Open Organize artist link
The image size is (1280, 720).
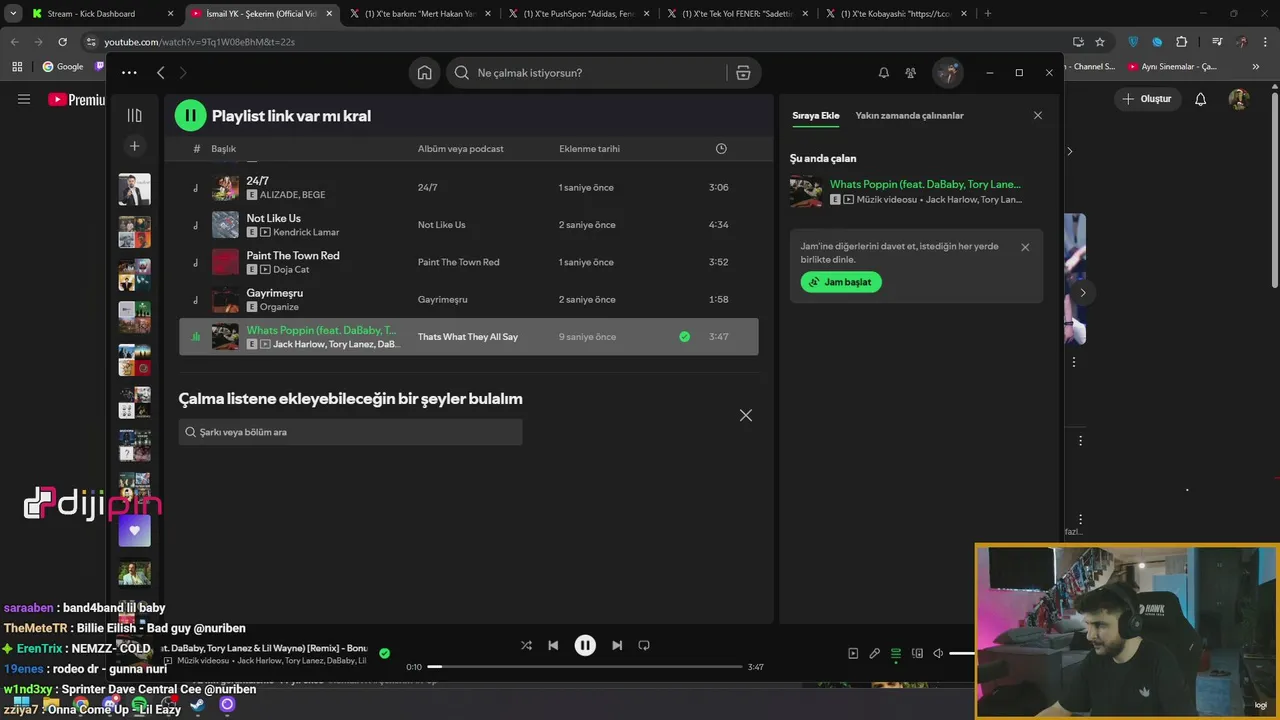click(x=279, y=307)
